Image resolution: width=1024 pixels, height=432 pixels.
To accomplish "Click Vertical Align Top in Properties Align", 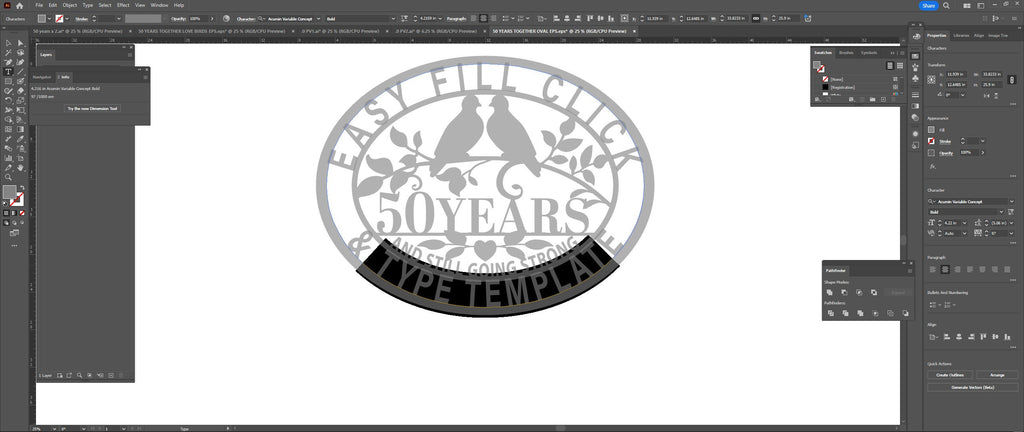I will (x=984, y=337).
